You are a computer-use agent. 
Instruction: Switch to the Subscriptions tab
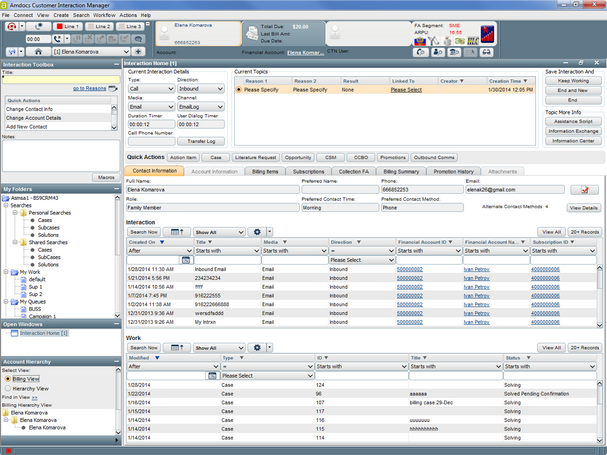[x=309, y=172]
